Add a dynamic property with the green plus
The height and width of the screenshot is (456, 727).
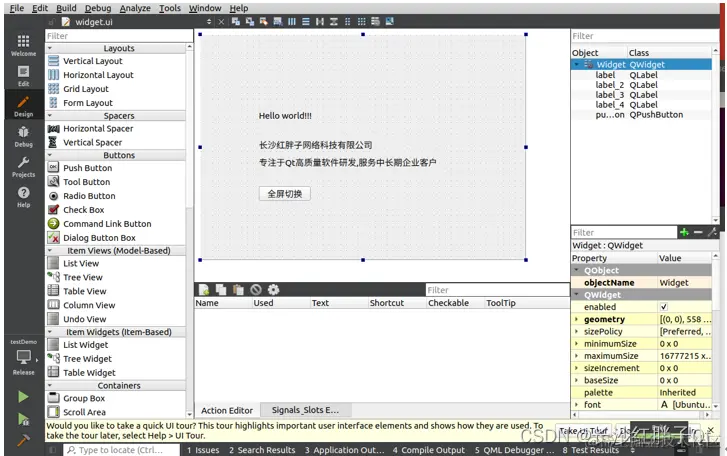684,232
